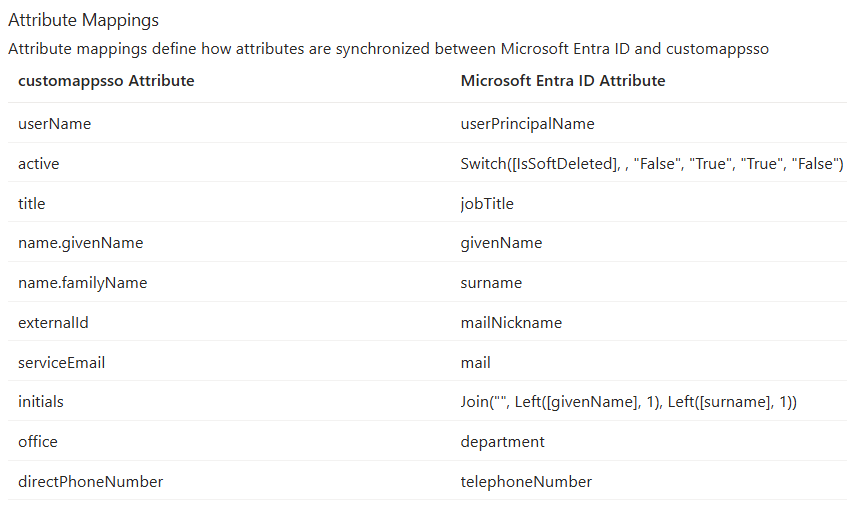Screen dimensions: 847x507
Task: Select the name.givenName attribute
Action: coord(80,243)
